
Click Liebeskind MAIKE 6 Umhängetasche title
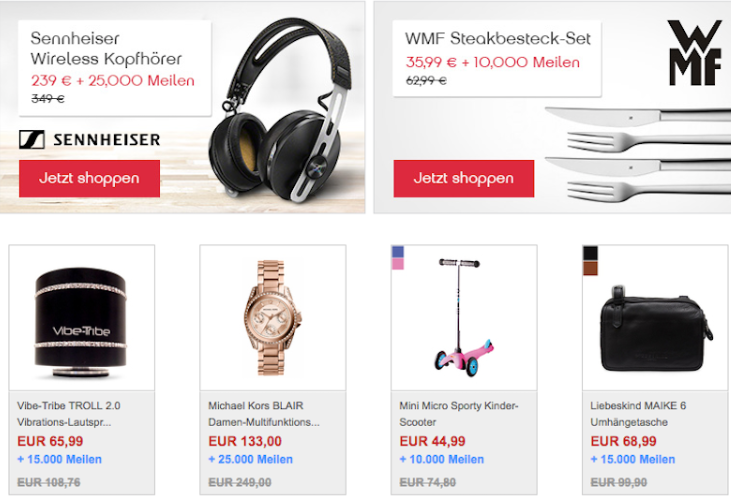click(x=638, y=414)
